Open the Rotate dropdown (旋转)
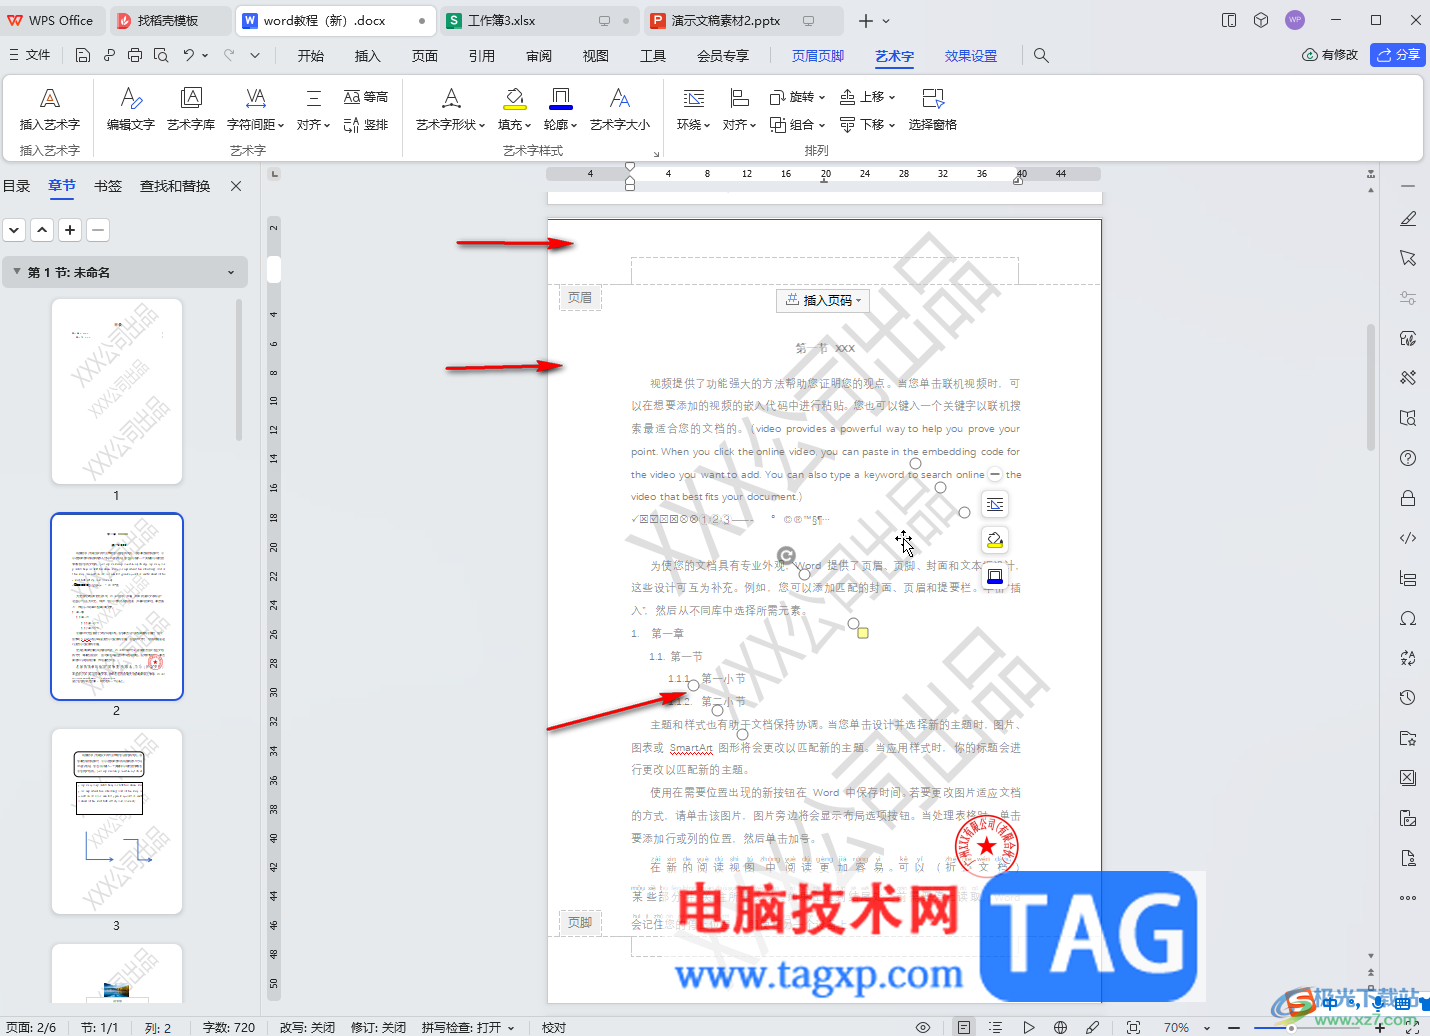 pyautogui.click(x=797, y=97)
